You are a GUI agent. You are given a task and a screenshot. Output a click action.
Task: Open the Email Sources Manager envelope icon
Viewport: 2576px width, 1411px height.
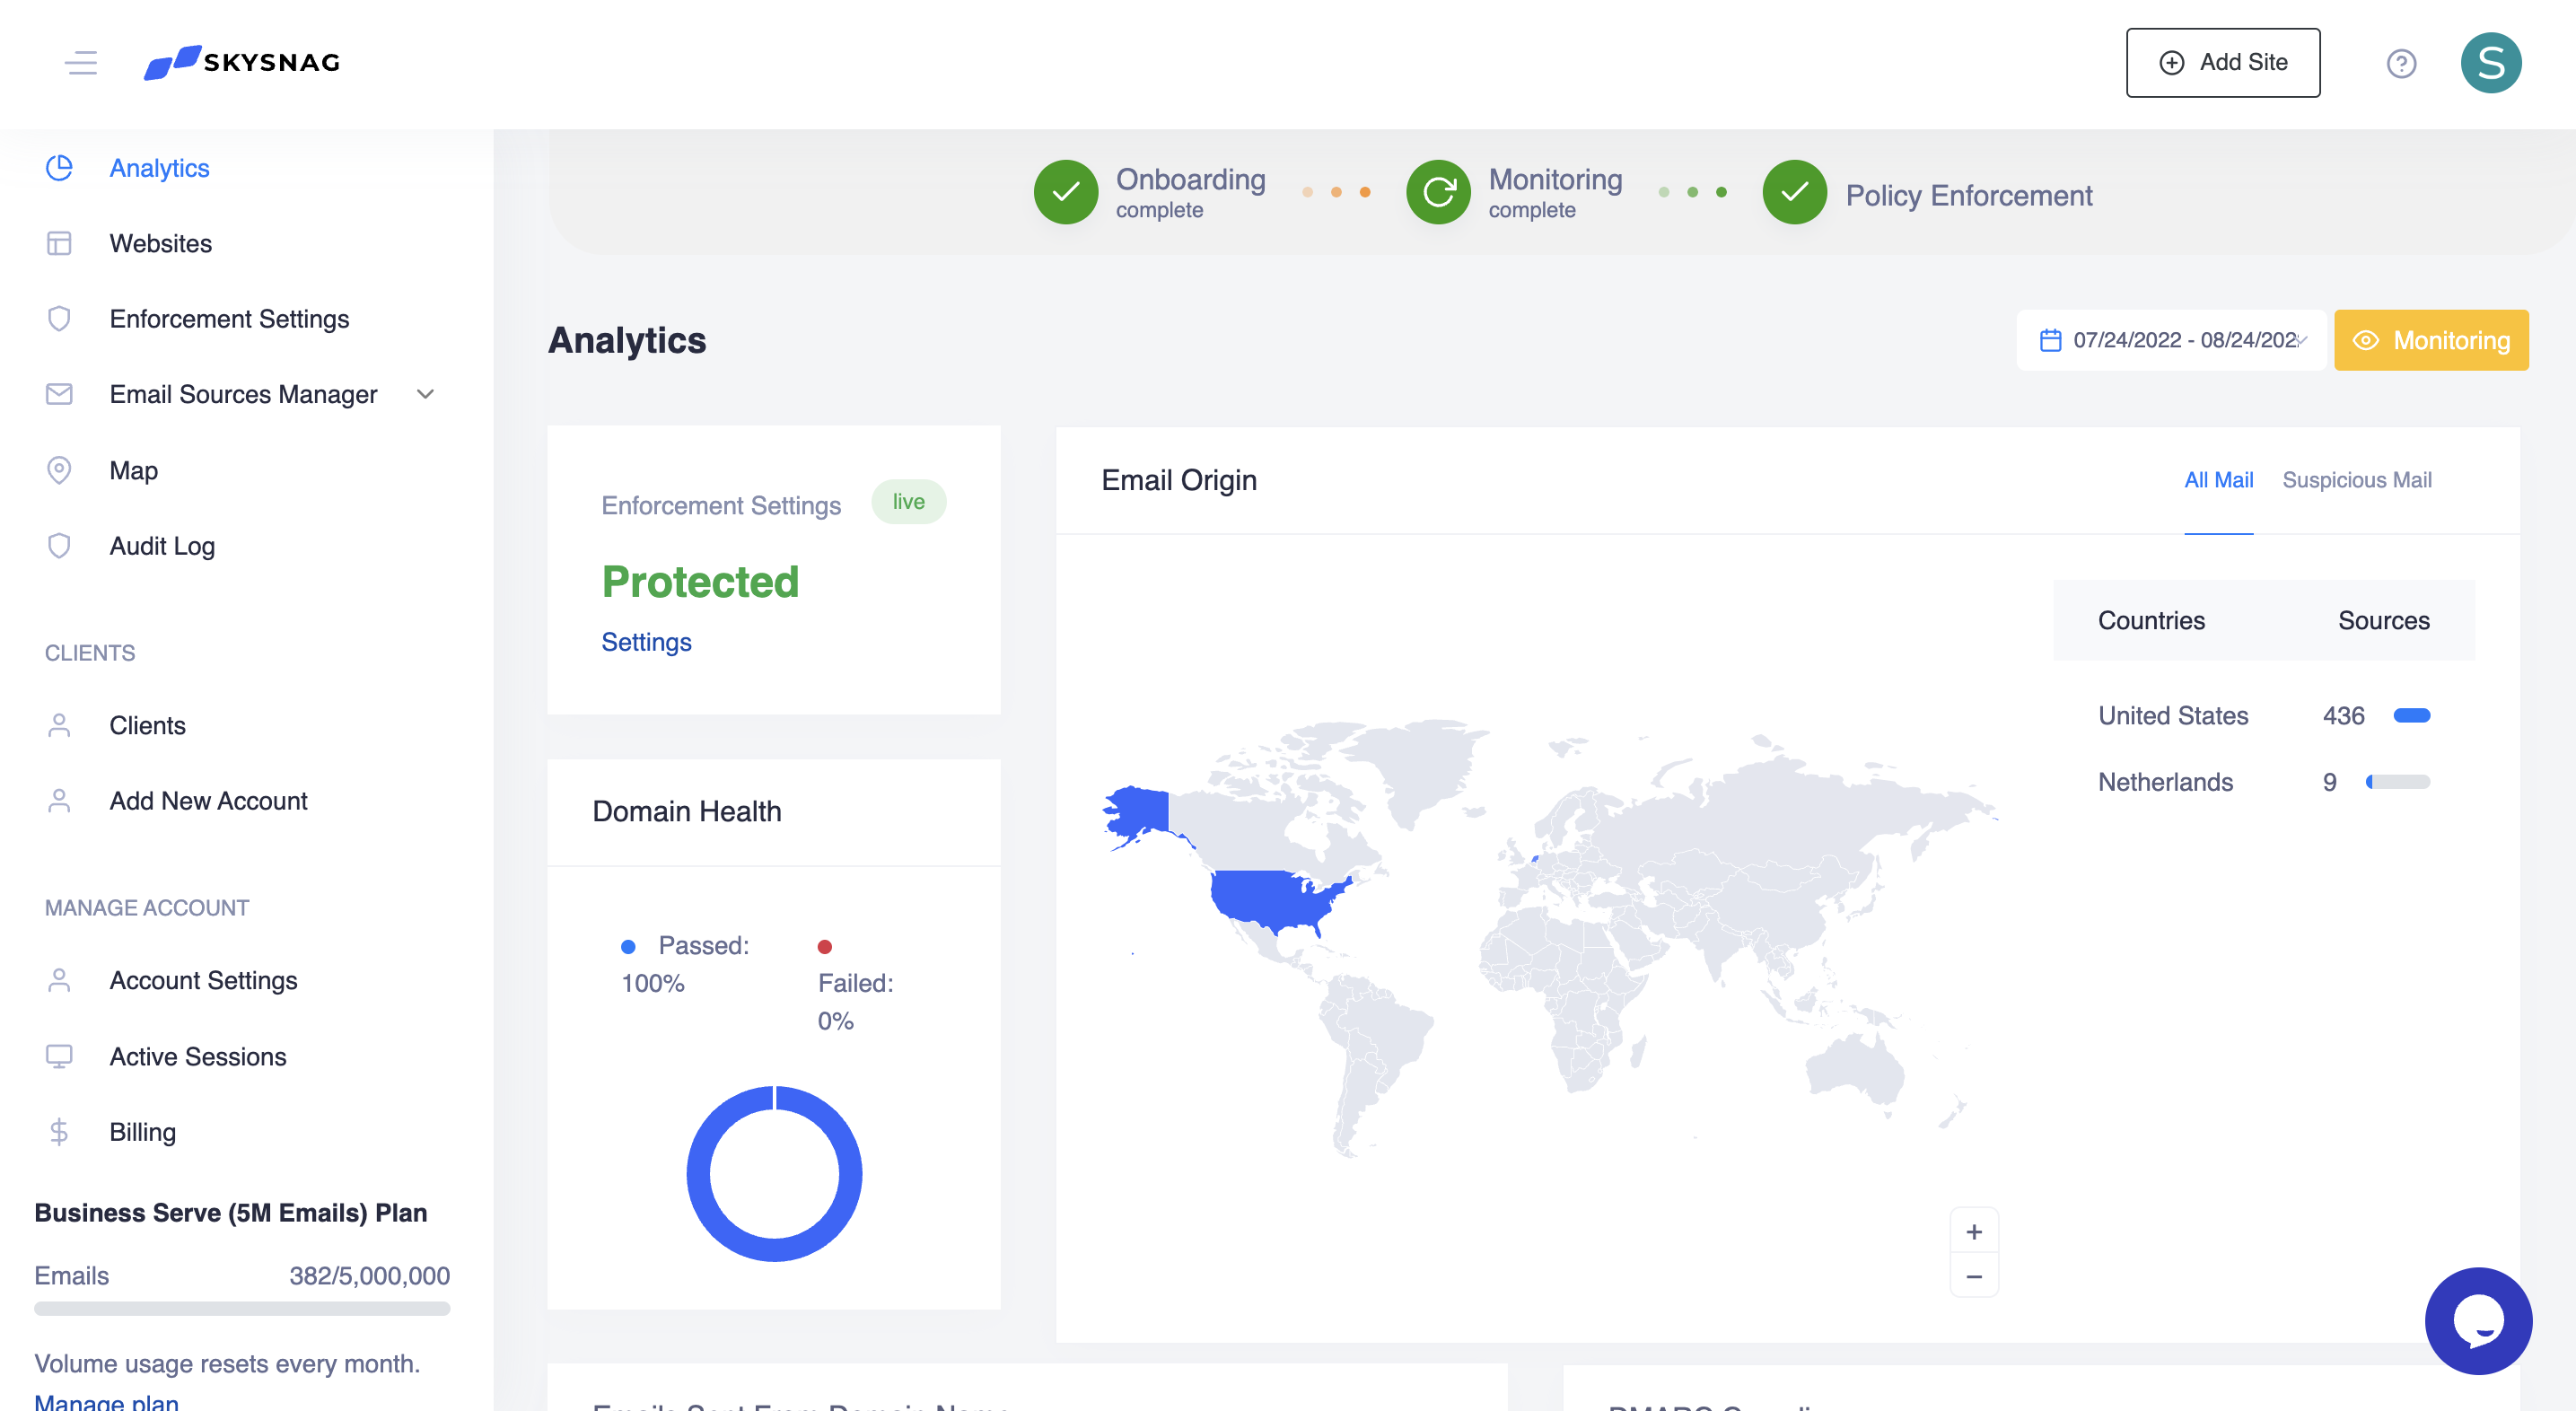(x=59, y=394)
